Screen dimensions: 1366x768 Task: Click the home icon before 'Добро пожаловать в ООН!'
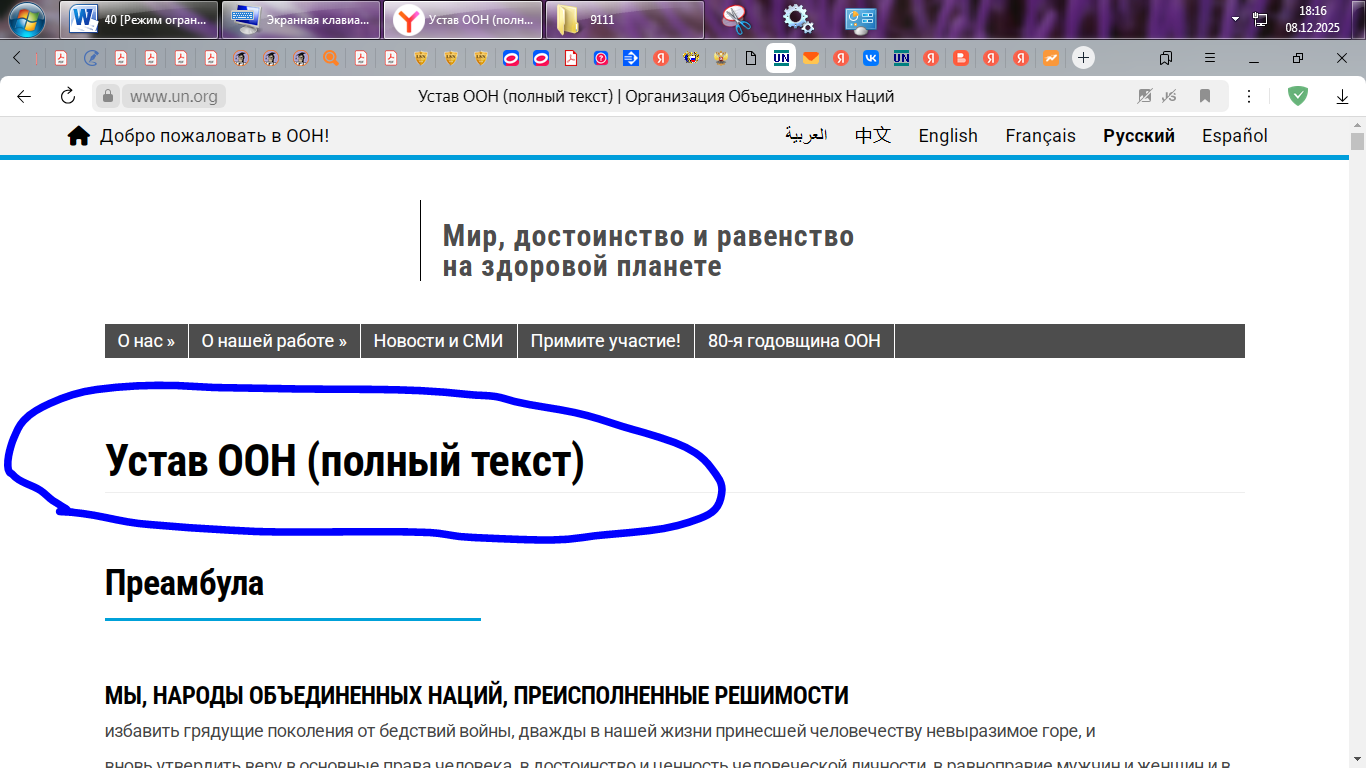coord(78,135)
